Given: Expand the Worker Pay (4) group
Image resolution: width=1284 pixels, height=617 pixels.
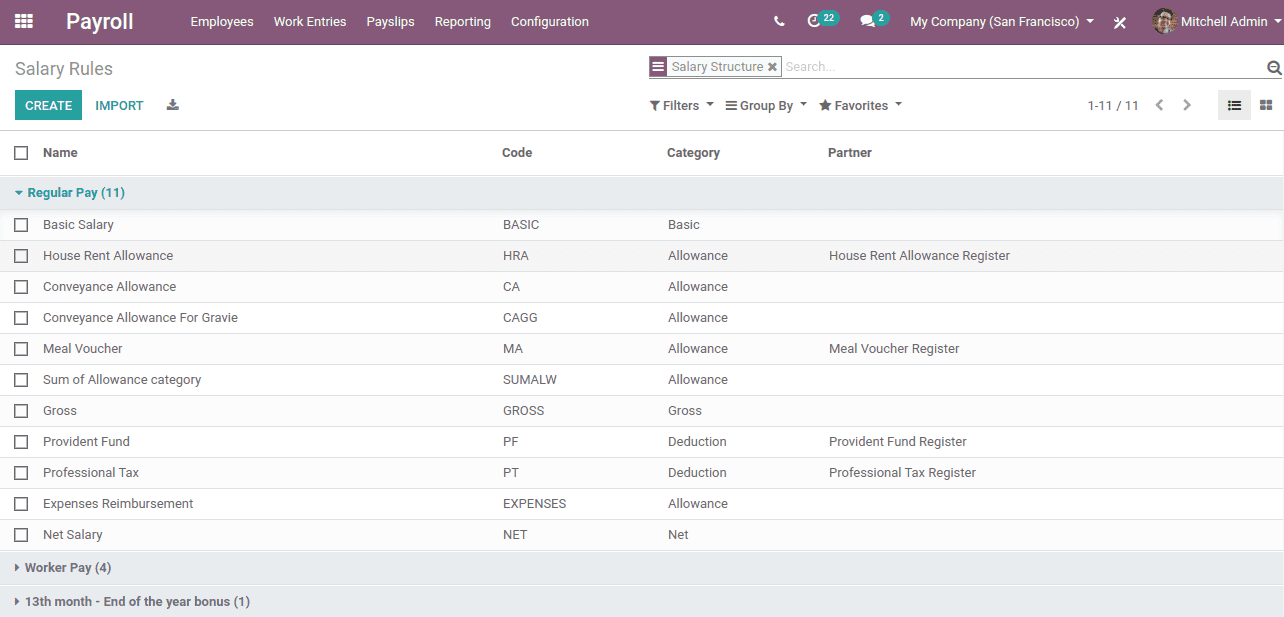Looking at the screenshot, I should click(63, 568).
